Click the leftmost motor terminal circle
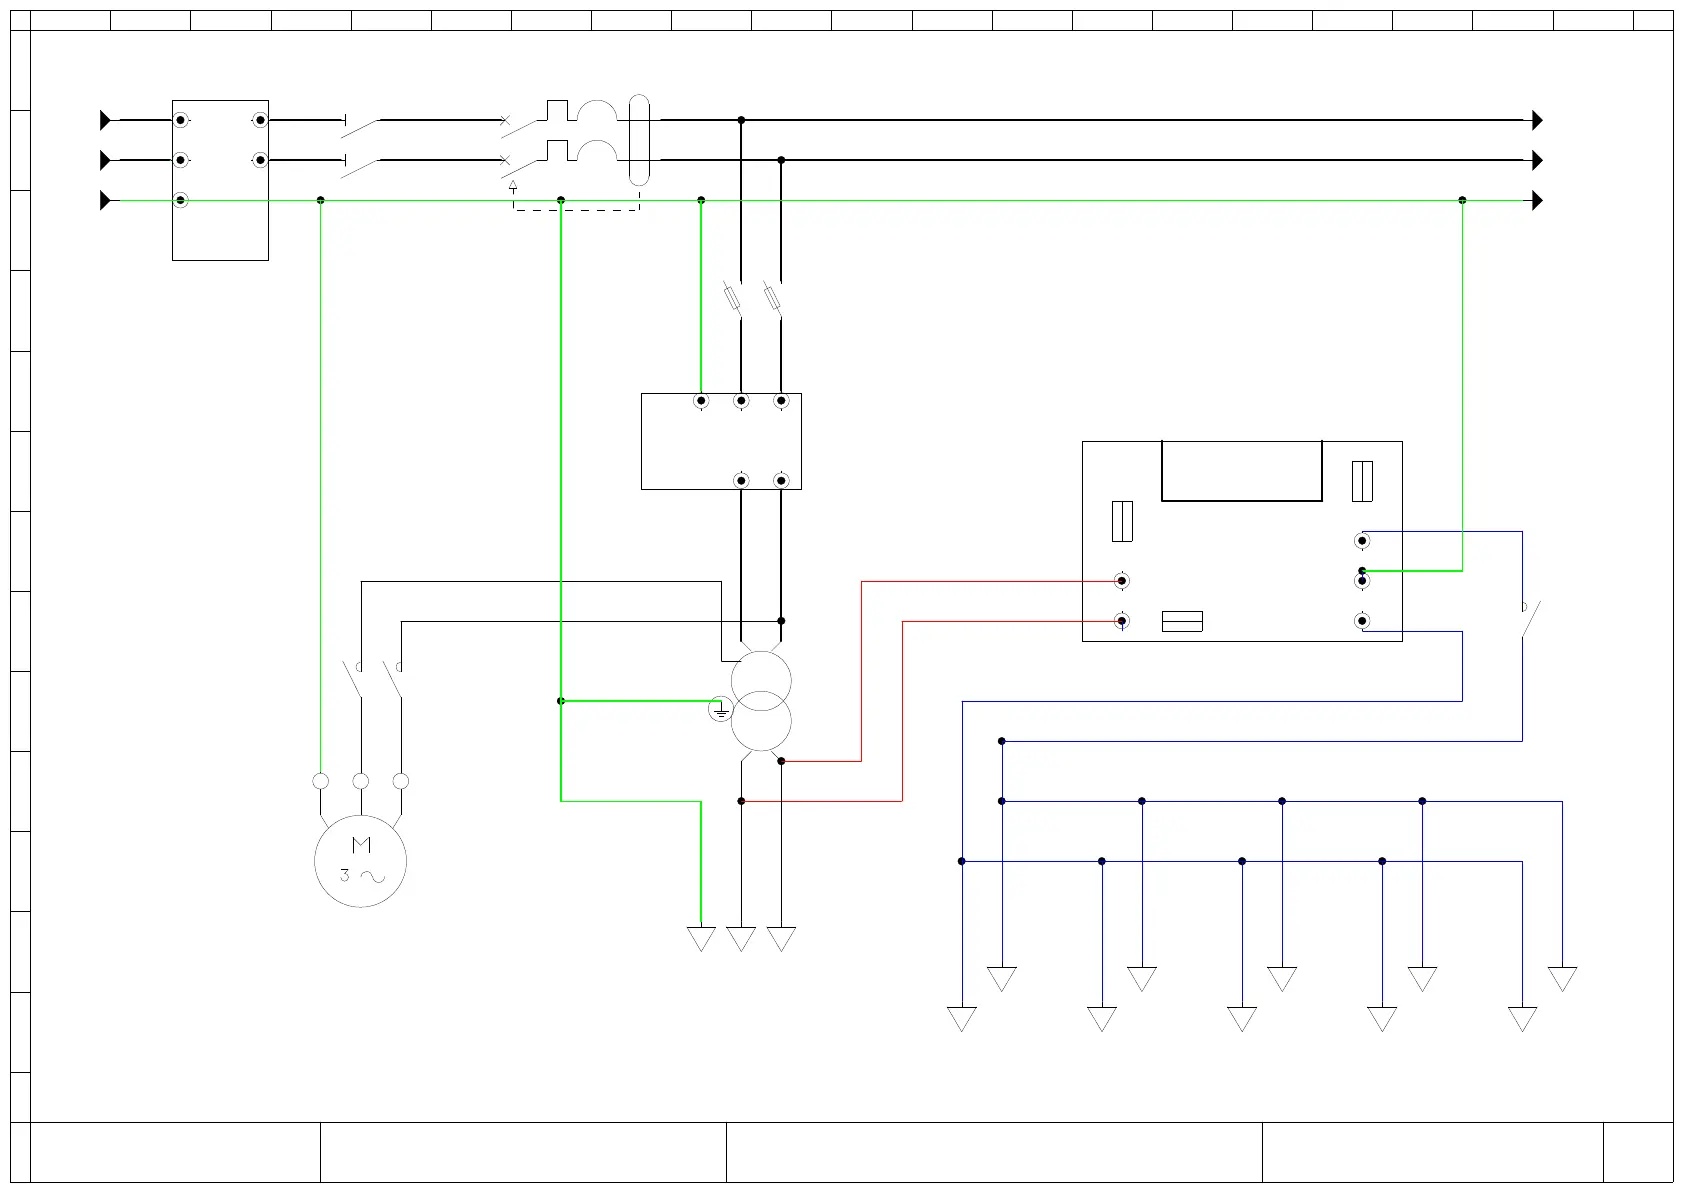 (x=320, y=781)
